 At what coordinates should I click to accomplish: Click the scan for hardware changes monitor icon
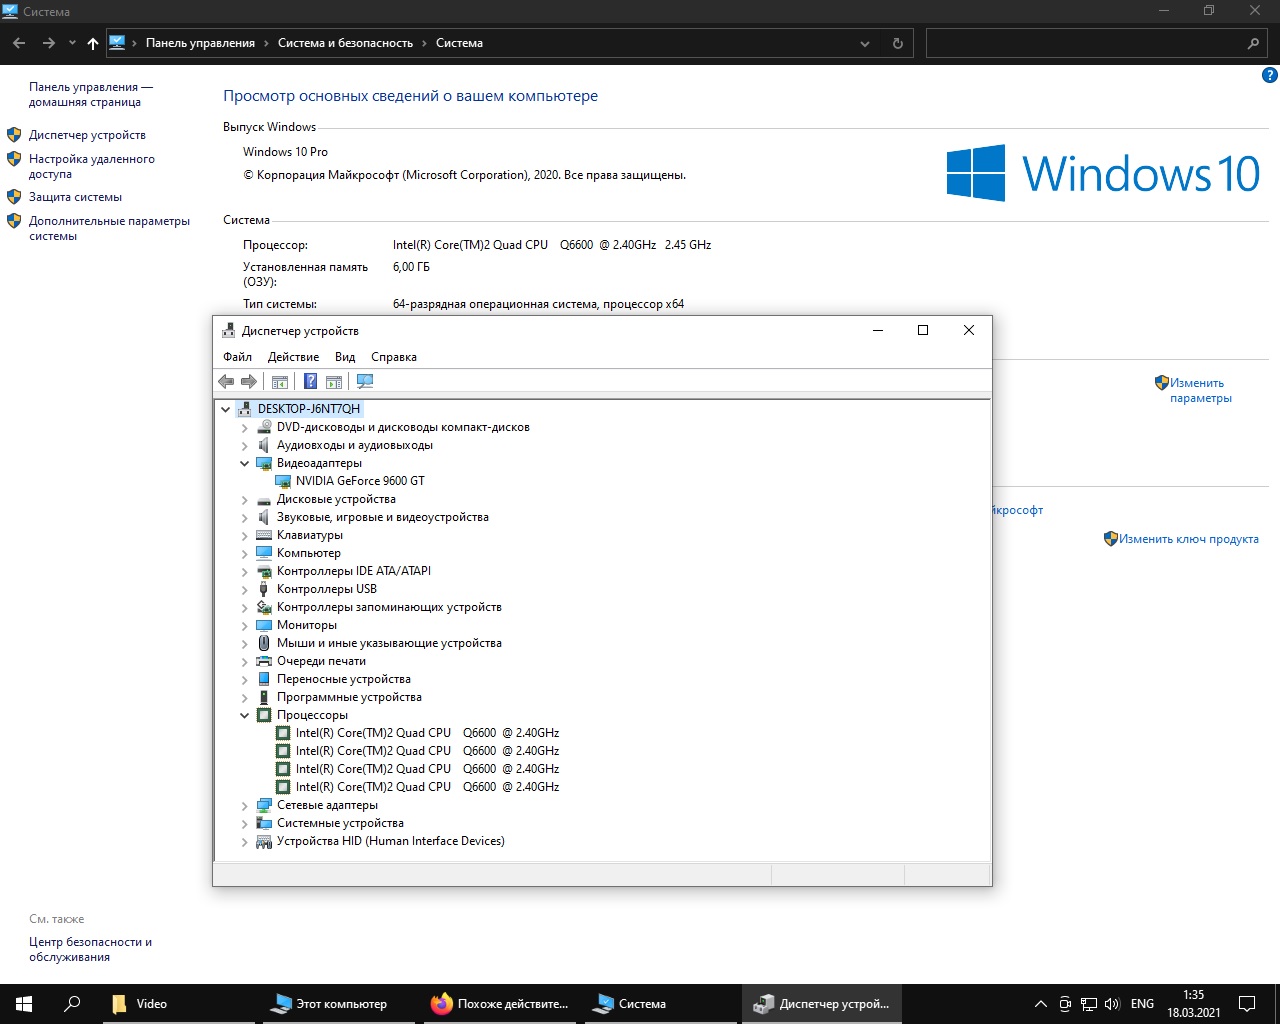(365, 381)
